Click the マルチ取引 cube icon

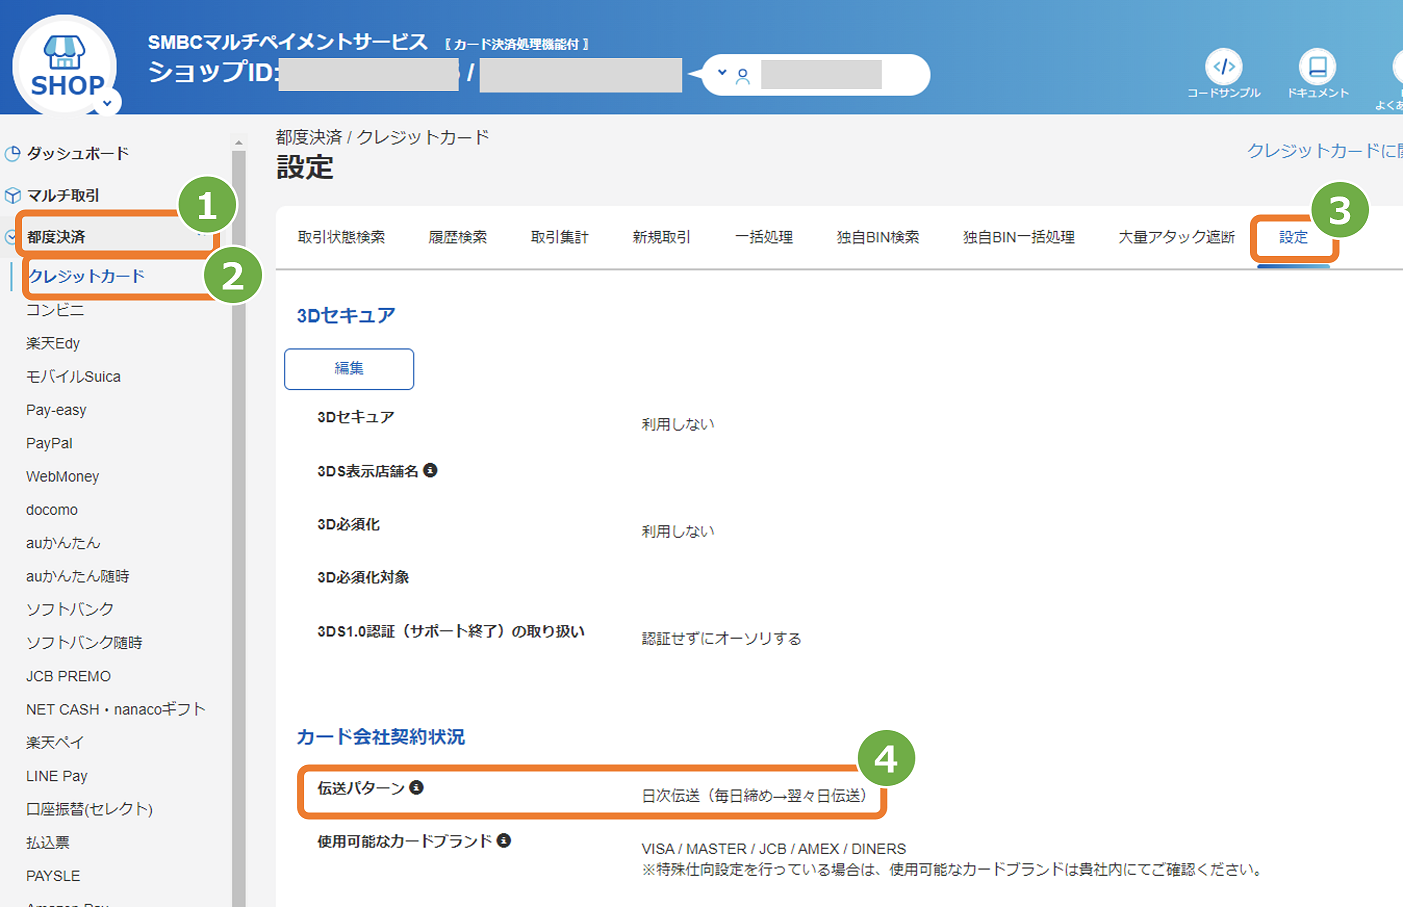click(13, 196)
